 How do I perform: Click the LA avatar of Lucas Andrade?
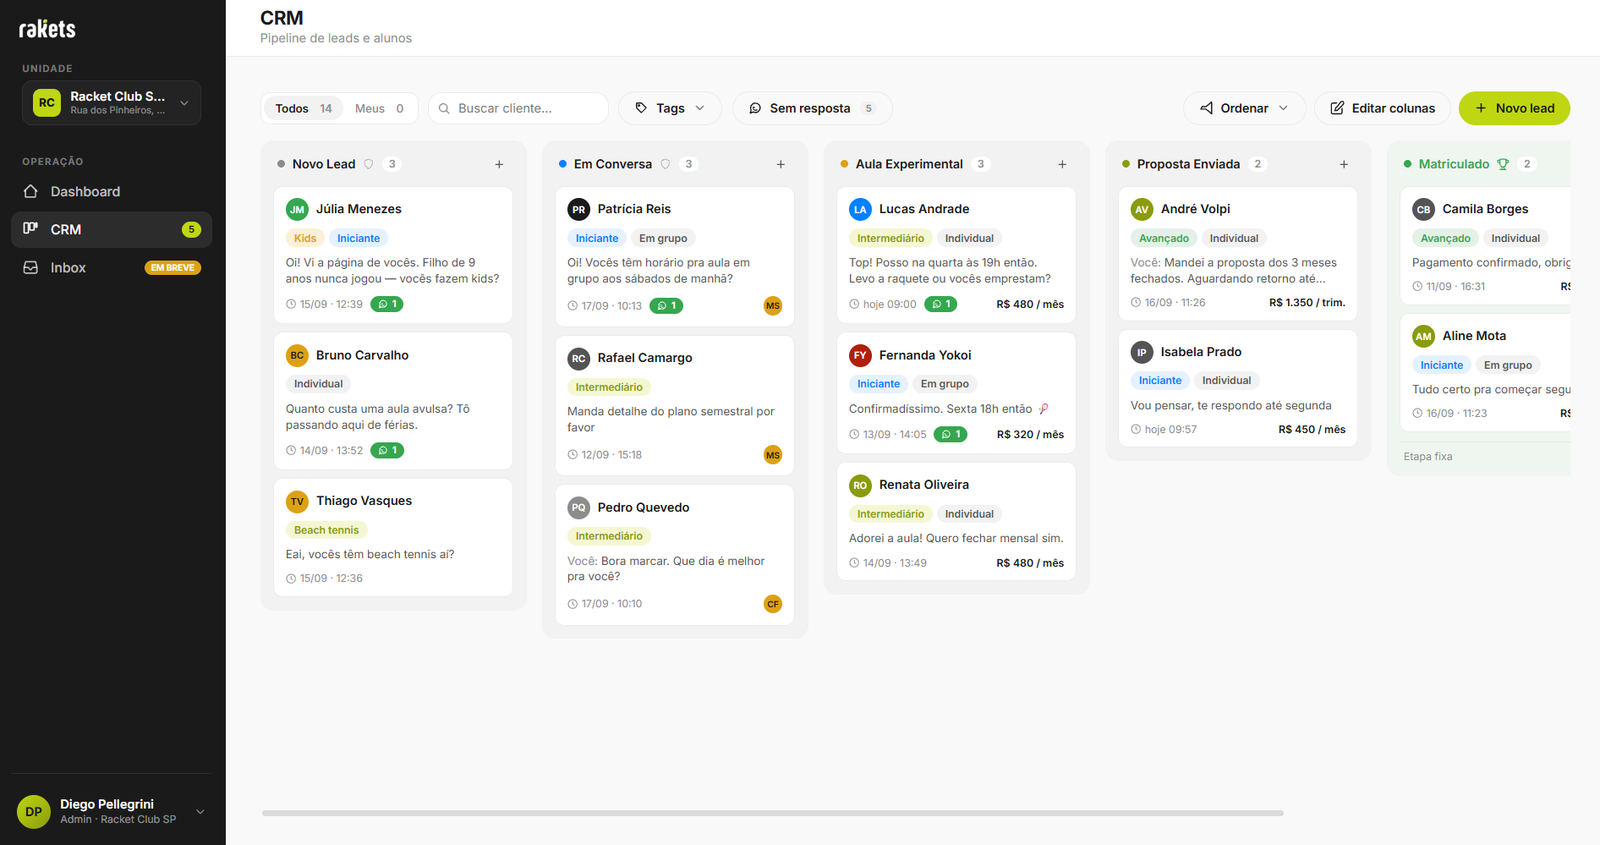(860, 209)
